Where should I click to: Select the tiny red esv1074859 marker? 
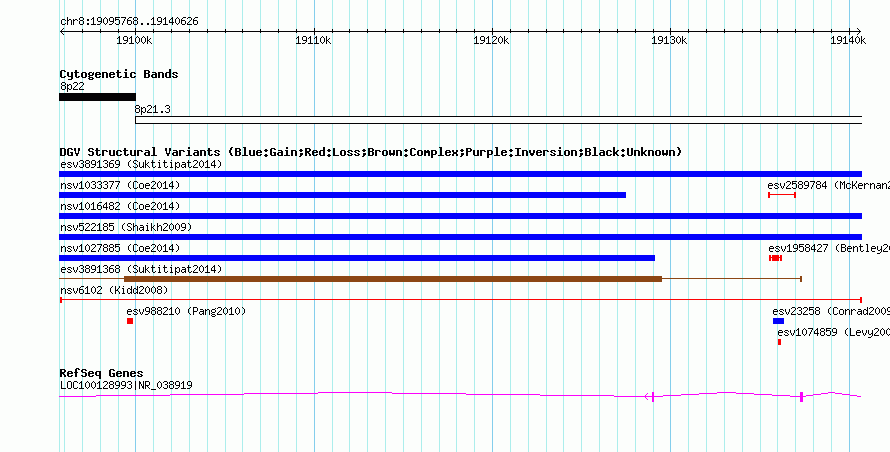(x=779, y=342)
